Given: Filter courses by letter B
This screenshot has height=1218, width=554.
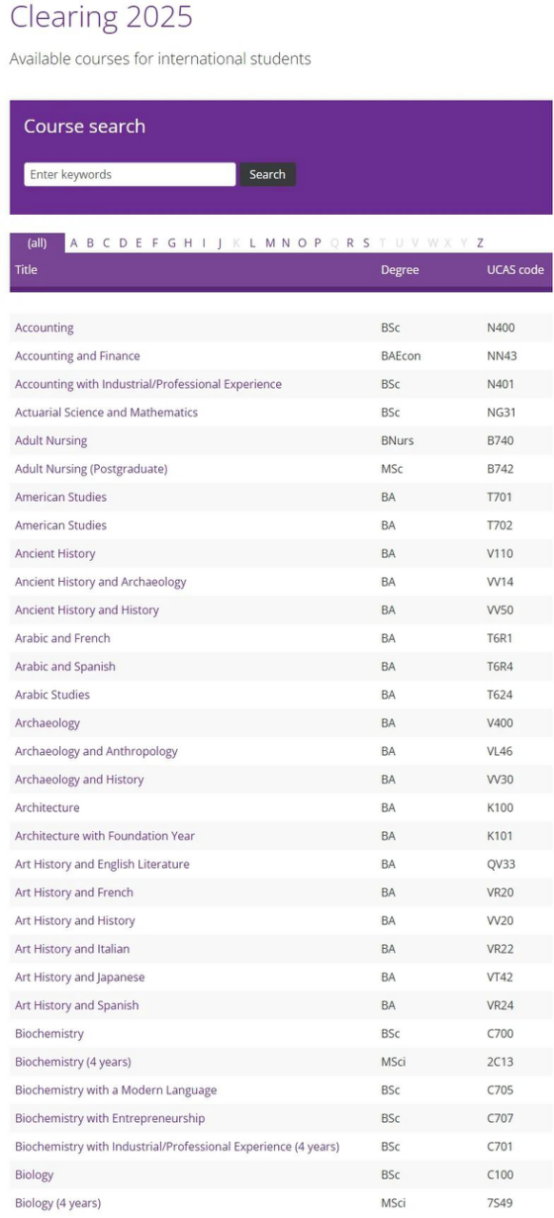Looking at the screenshot, I should pos(90,243).
